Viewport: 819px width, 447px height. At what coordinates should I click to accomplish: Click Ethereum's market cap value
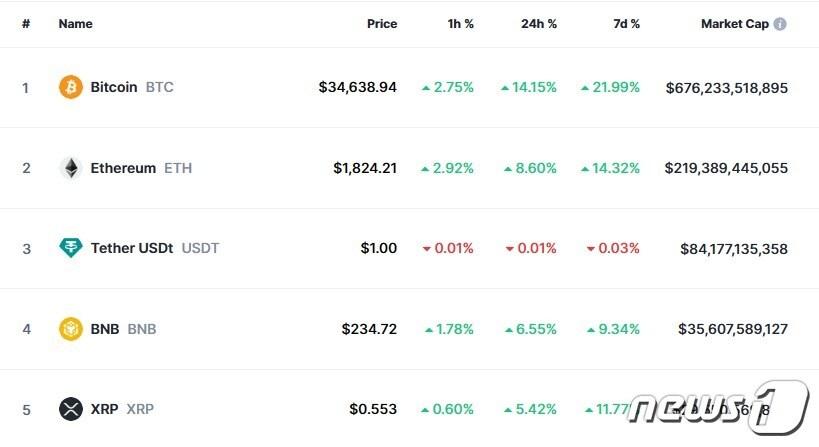point(726,168)
